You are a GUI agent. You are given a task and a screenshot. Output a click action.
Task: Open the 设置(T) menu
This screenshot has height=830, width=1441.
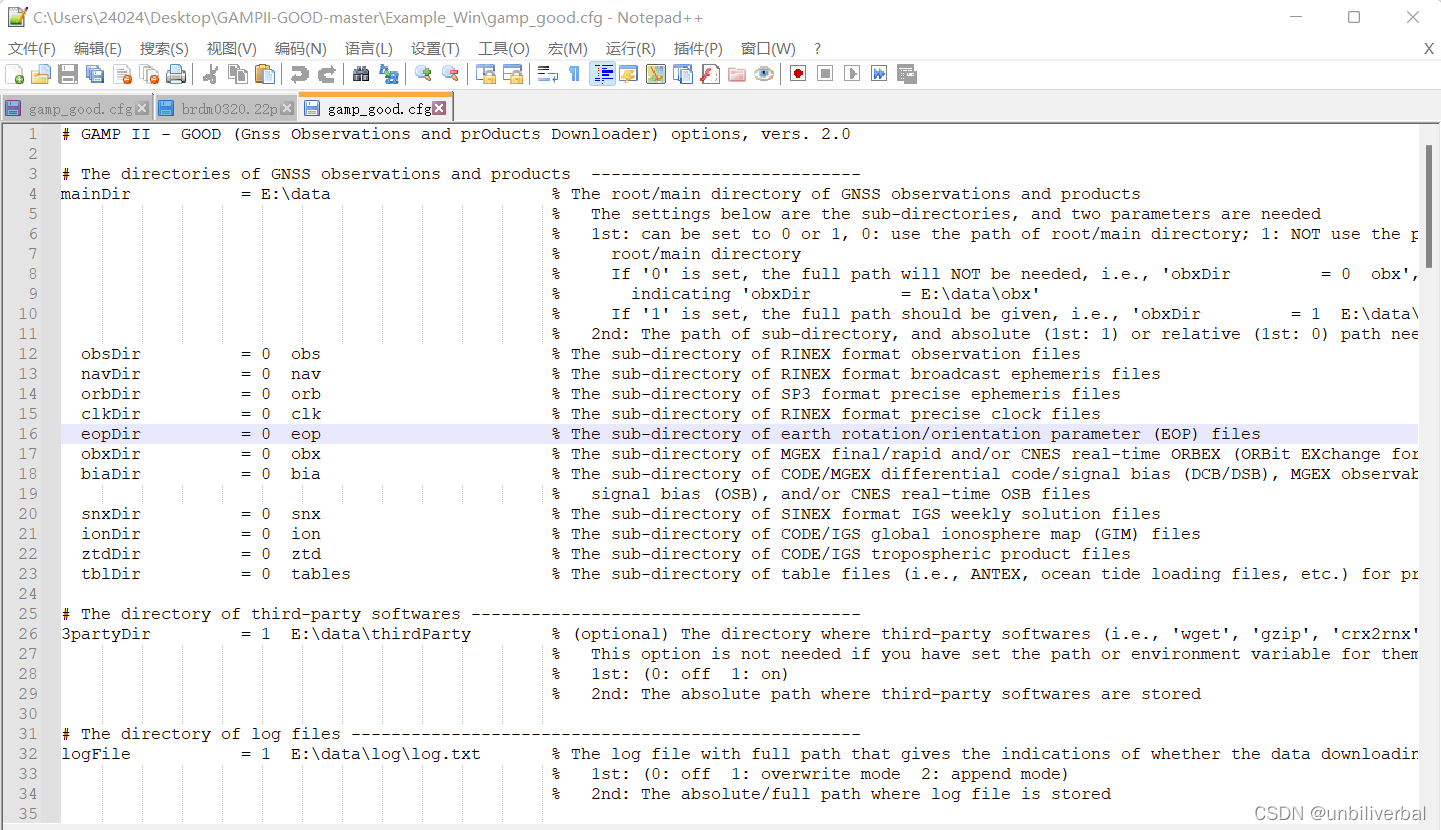435,49
